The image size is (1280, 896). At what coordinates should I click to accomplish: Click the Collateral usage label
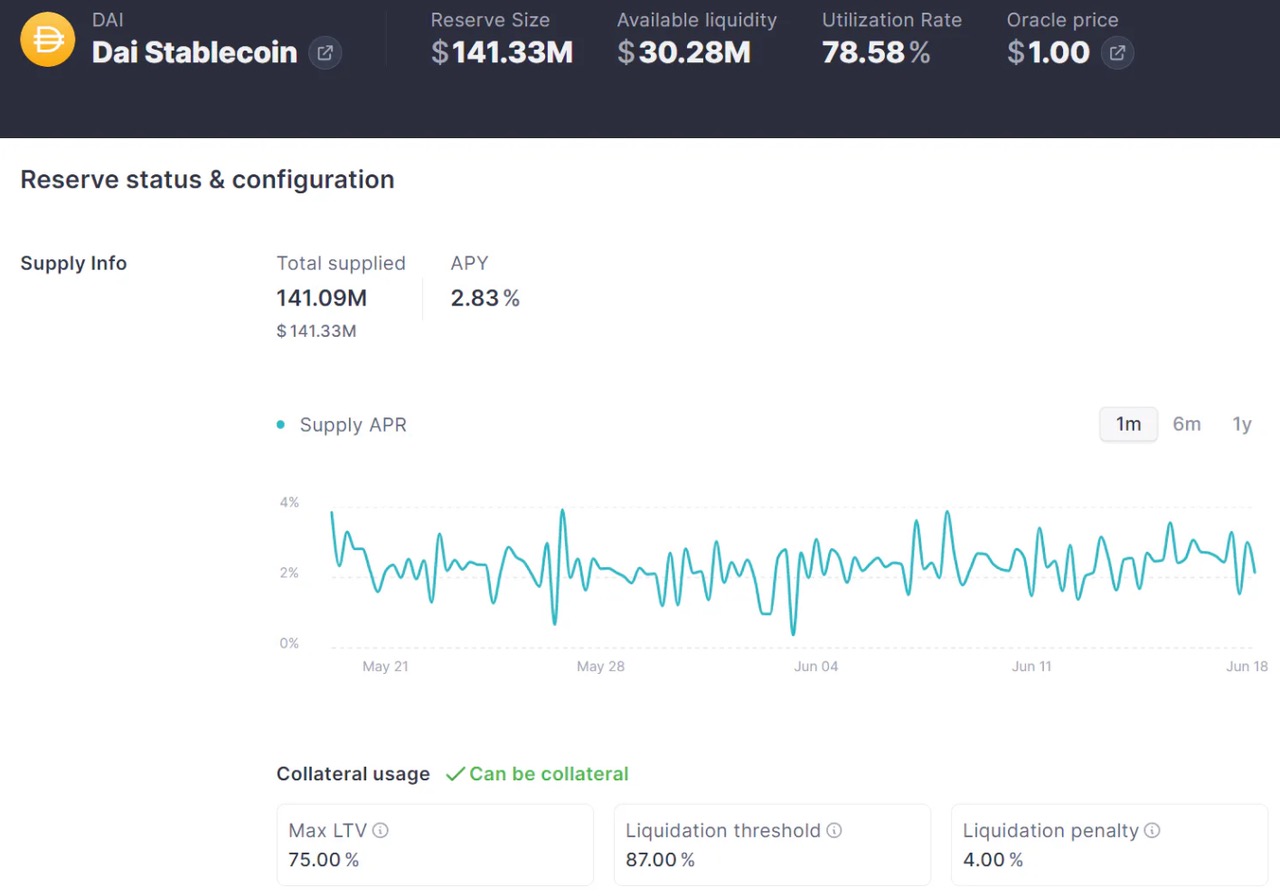pos(353,774)
